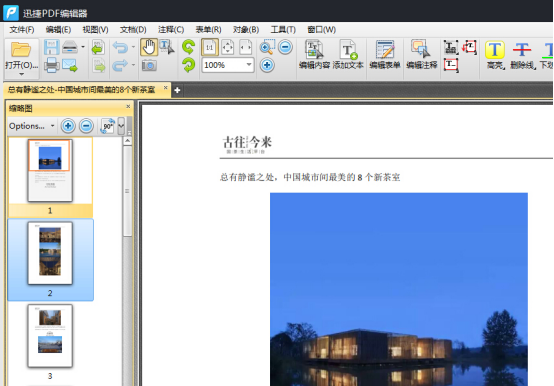Click the 编辑注释 tool

point(422,54)
